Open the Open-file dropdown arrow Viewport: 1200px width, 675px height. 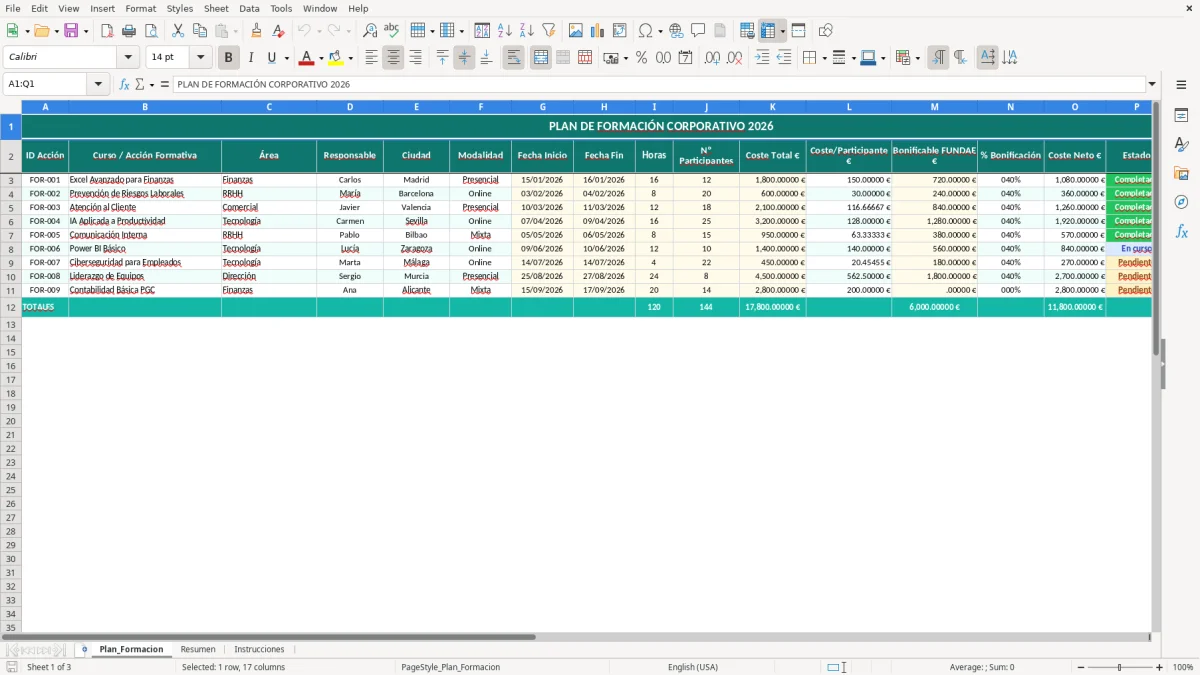[56, 31]
